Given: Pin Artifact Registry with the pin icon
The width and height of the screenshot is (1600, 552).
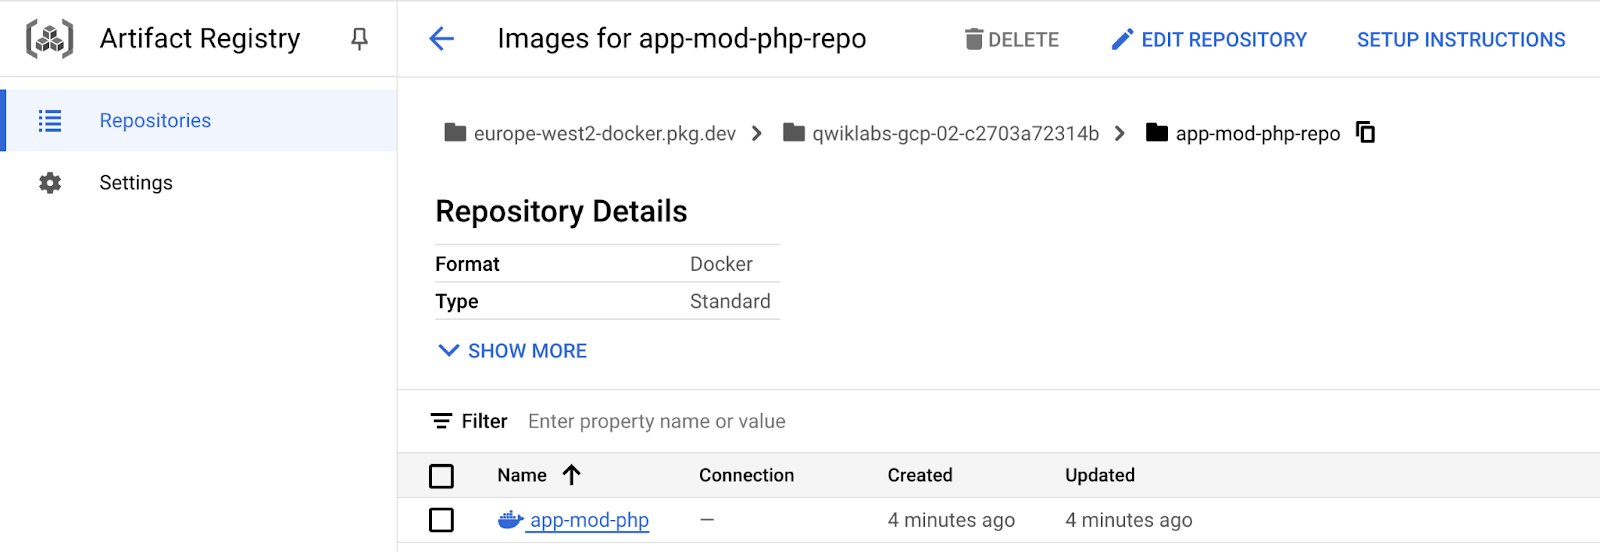Looking at the screenshot, I should pos(359,39).
